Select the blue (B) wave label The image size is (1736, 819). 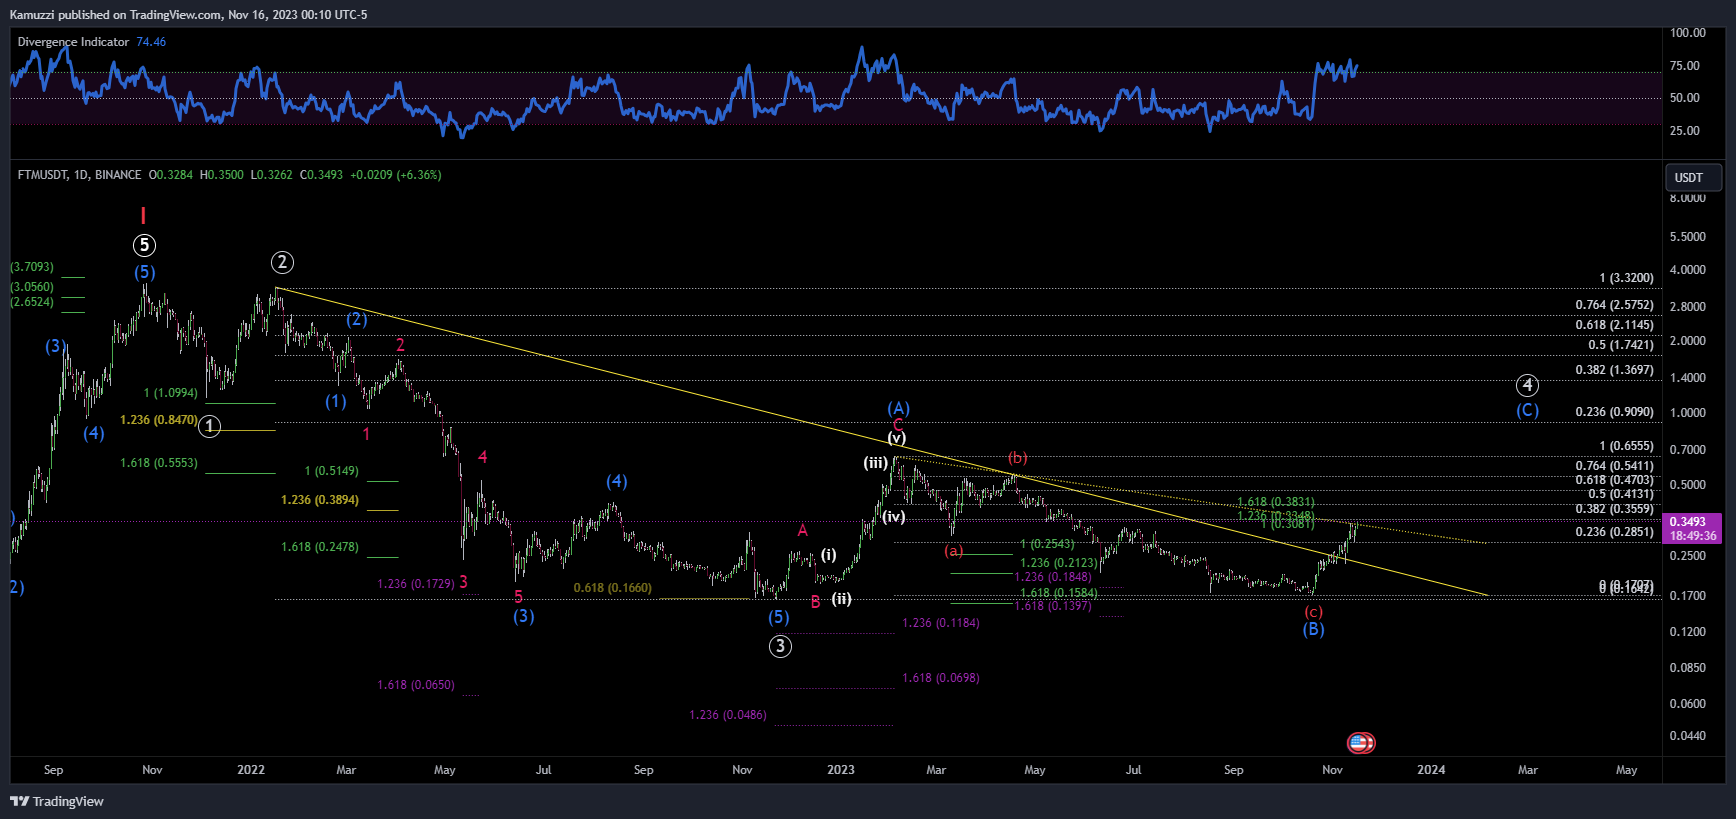[1313, 629]
